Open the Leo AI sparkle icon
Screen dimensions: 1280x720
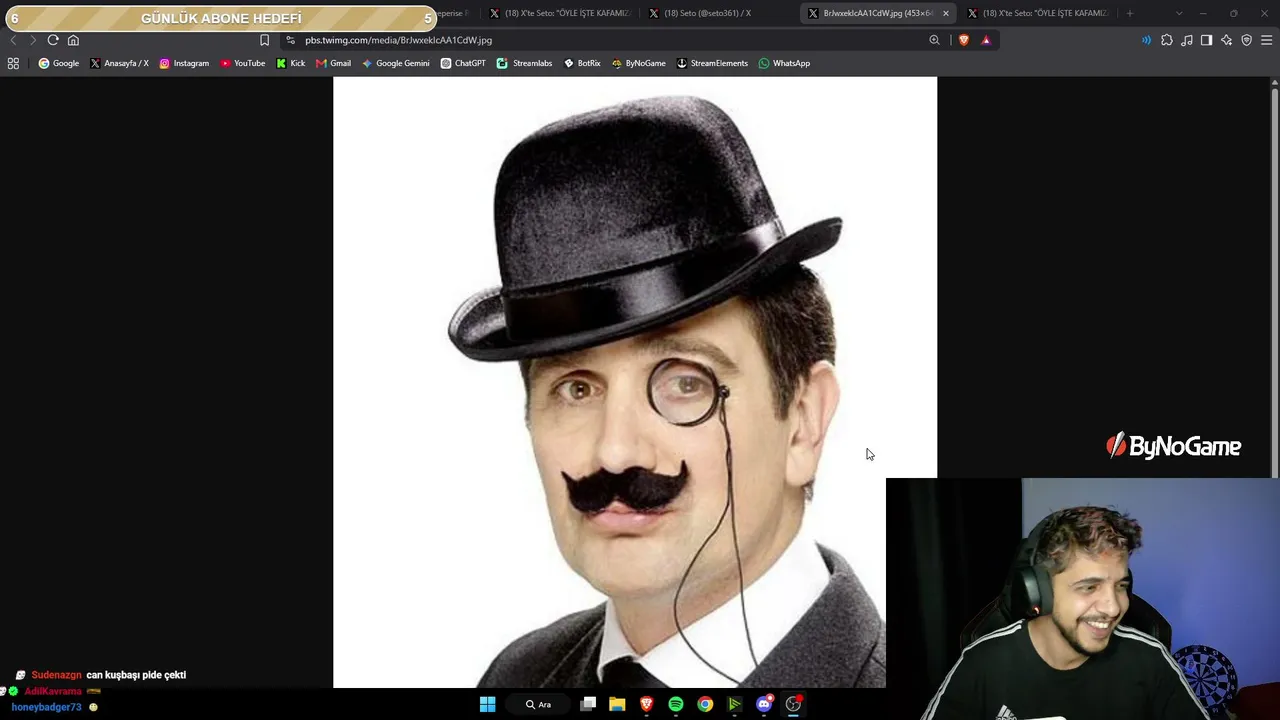1226,40
